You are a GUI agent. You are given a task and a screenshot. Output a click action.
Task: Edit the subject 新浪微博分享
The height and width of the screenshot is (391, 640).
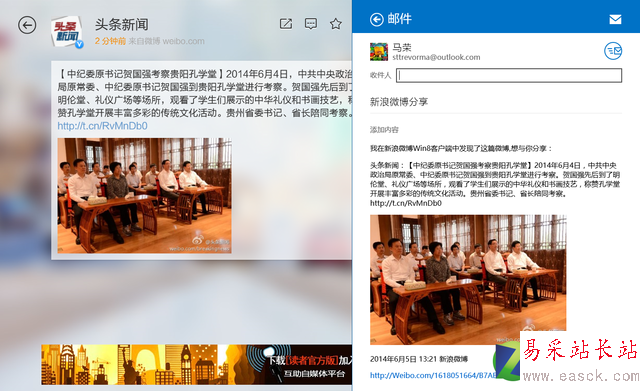[399, 102]
